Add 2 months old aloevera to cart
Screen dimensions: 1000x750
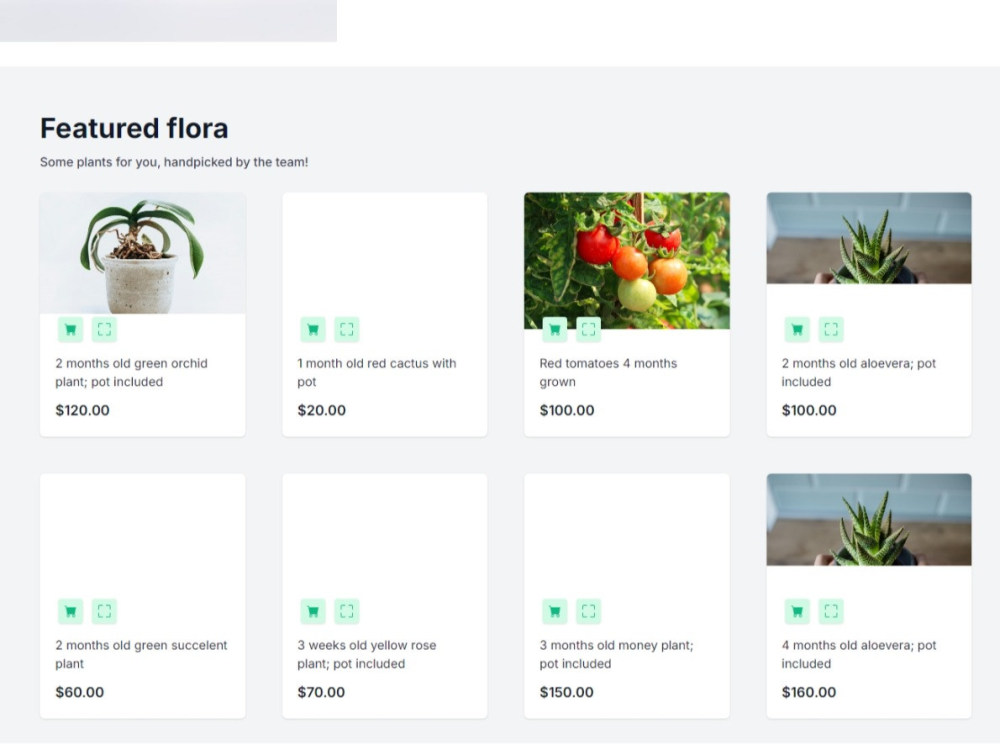click(x=797, y=330)
